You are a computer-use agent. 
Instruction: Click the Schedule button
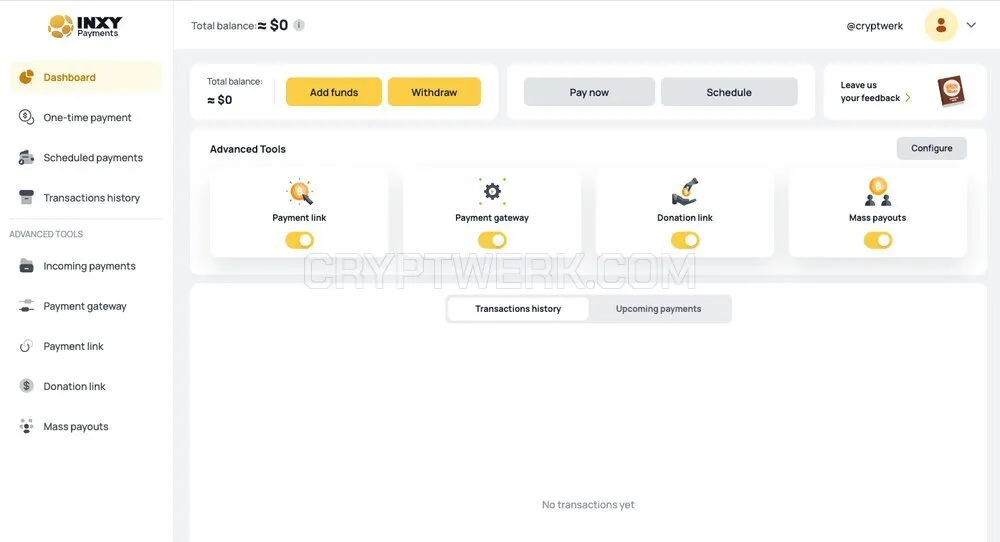[x=729, y=92]
